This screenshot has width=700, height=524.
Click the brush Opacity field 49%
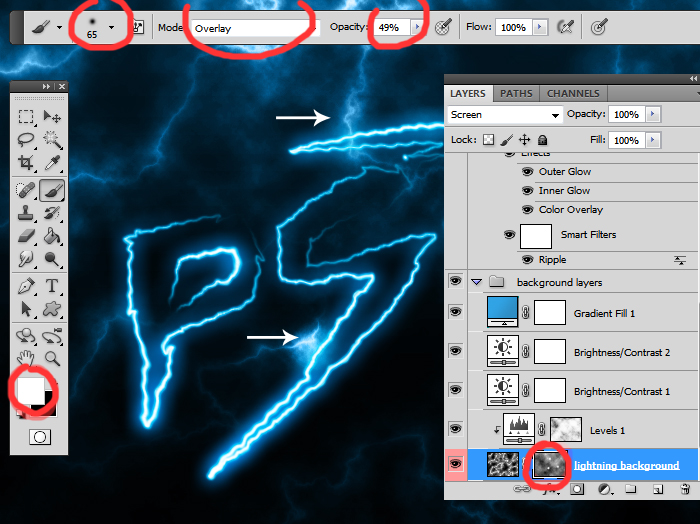pos(392,27)
